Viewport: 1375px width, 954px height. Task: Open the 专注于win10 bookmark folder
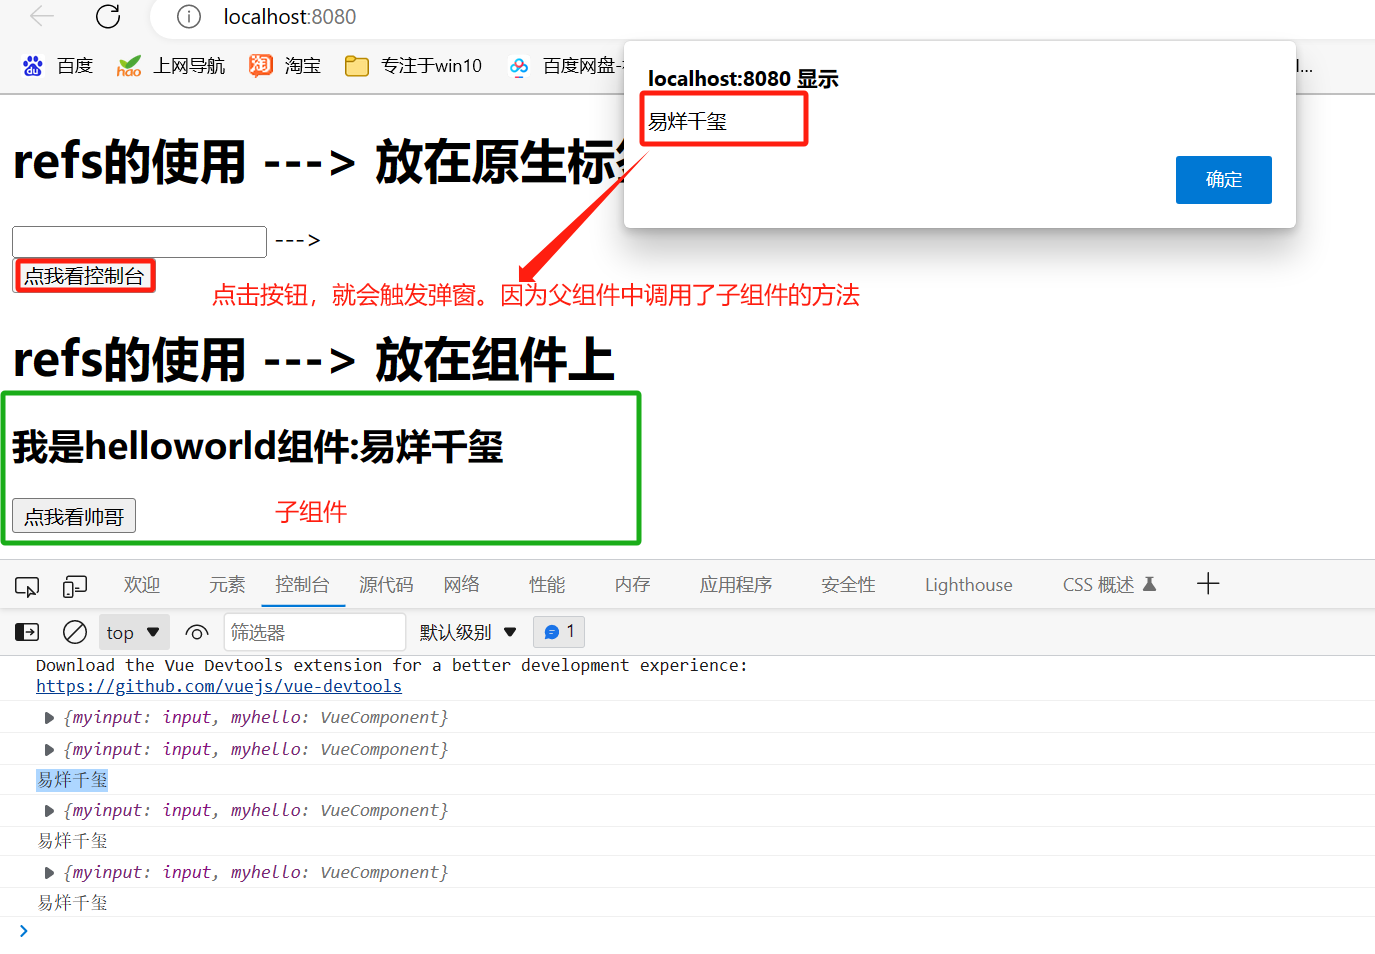(413, 66)
